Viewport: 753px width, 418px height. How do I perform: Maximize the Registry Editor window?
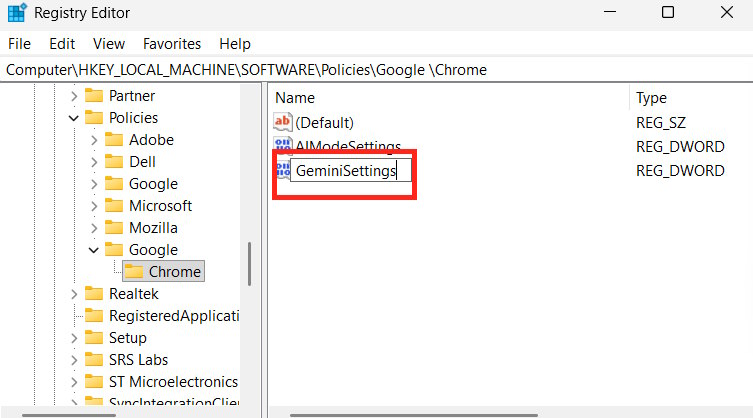tap(668, 12)
